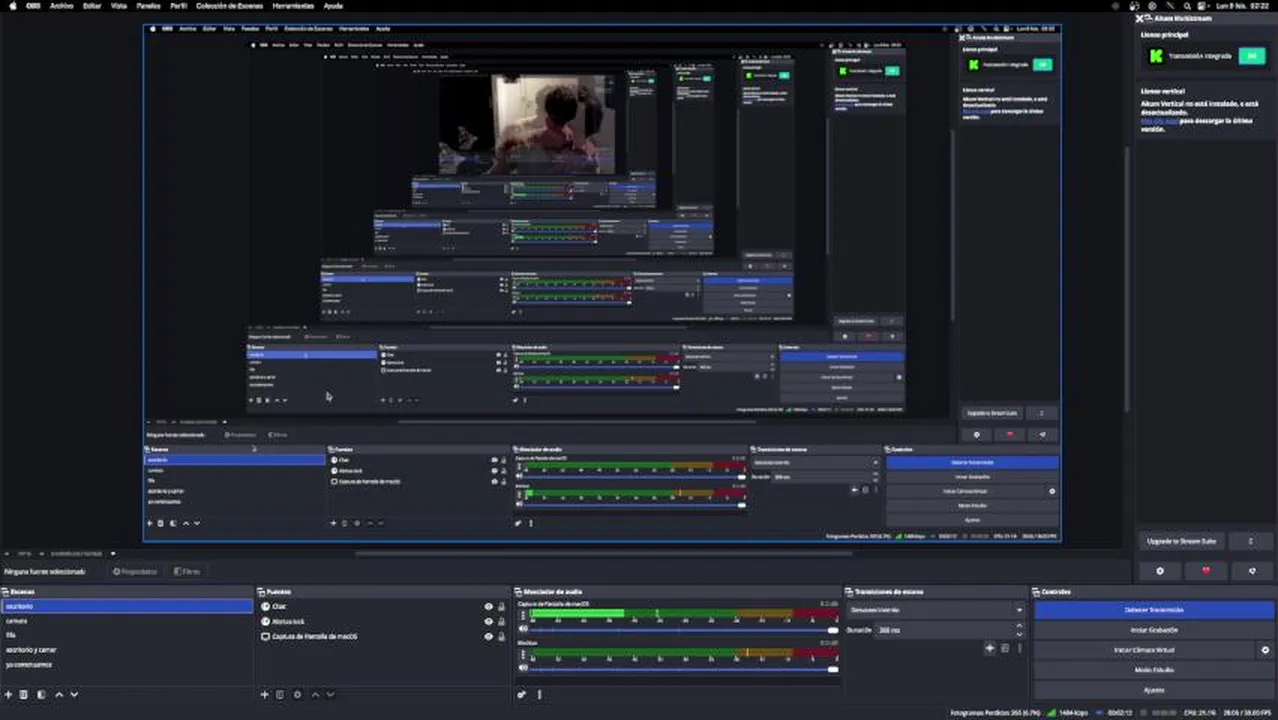Open the Herramientas menu
This screenshot has height=720, width=1278.
pyautogui.click(x=293, y=6)
